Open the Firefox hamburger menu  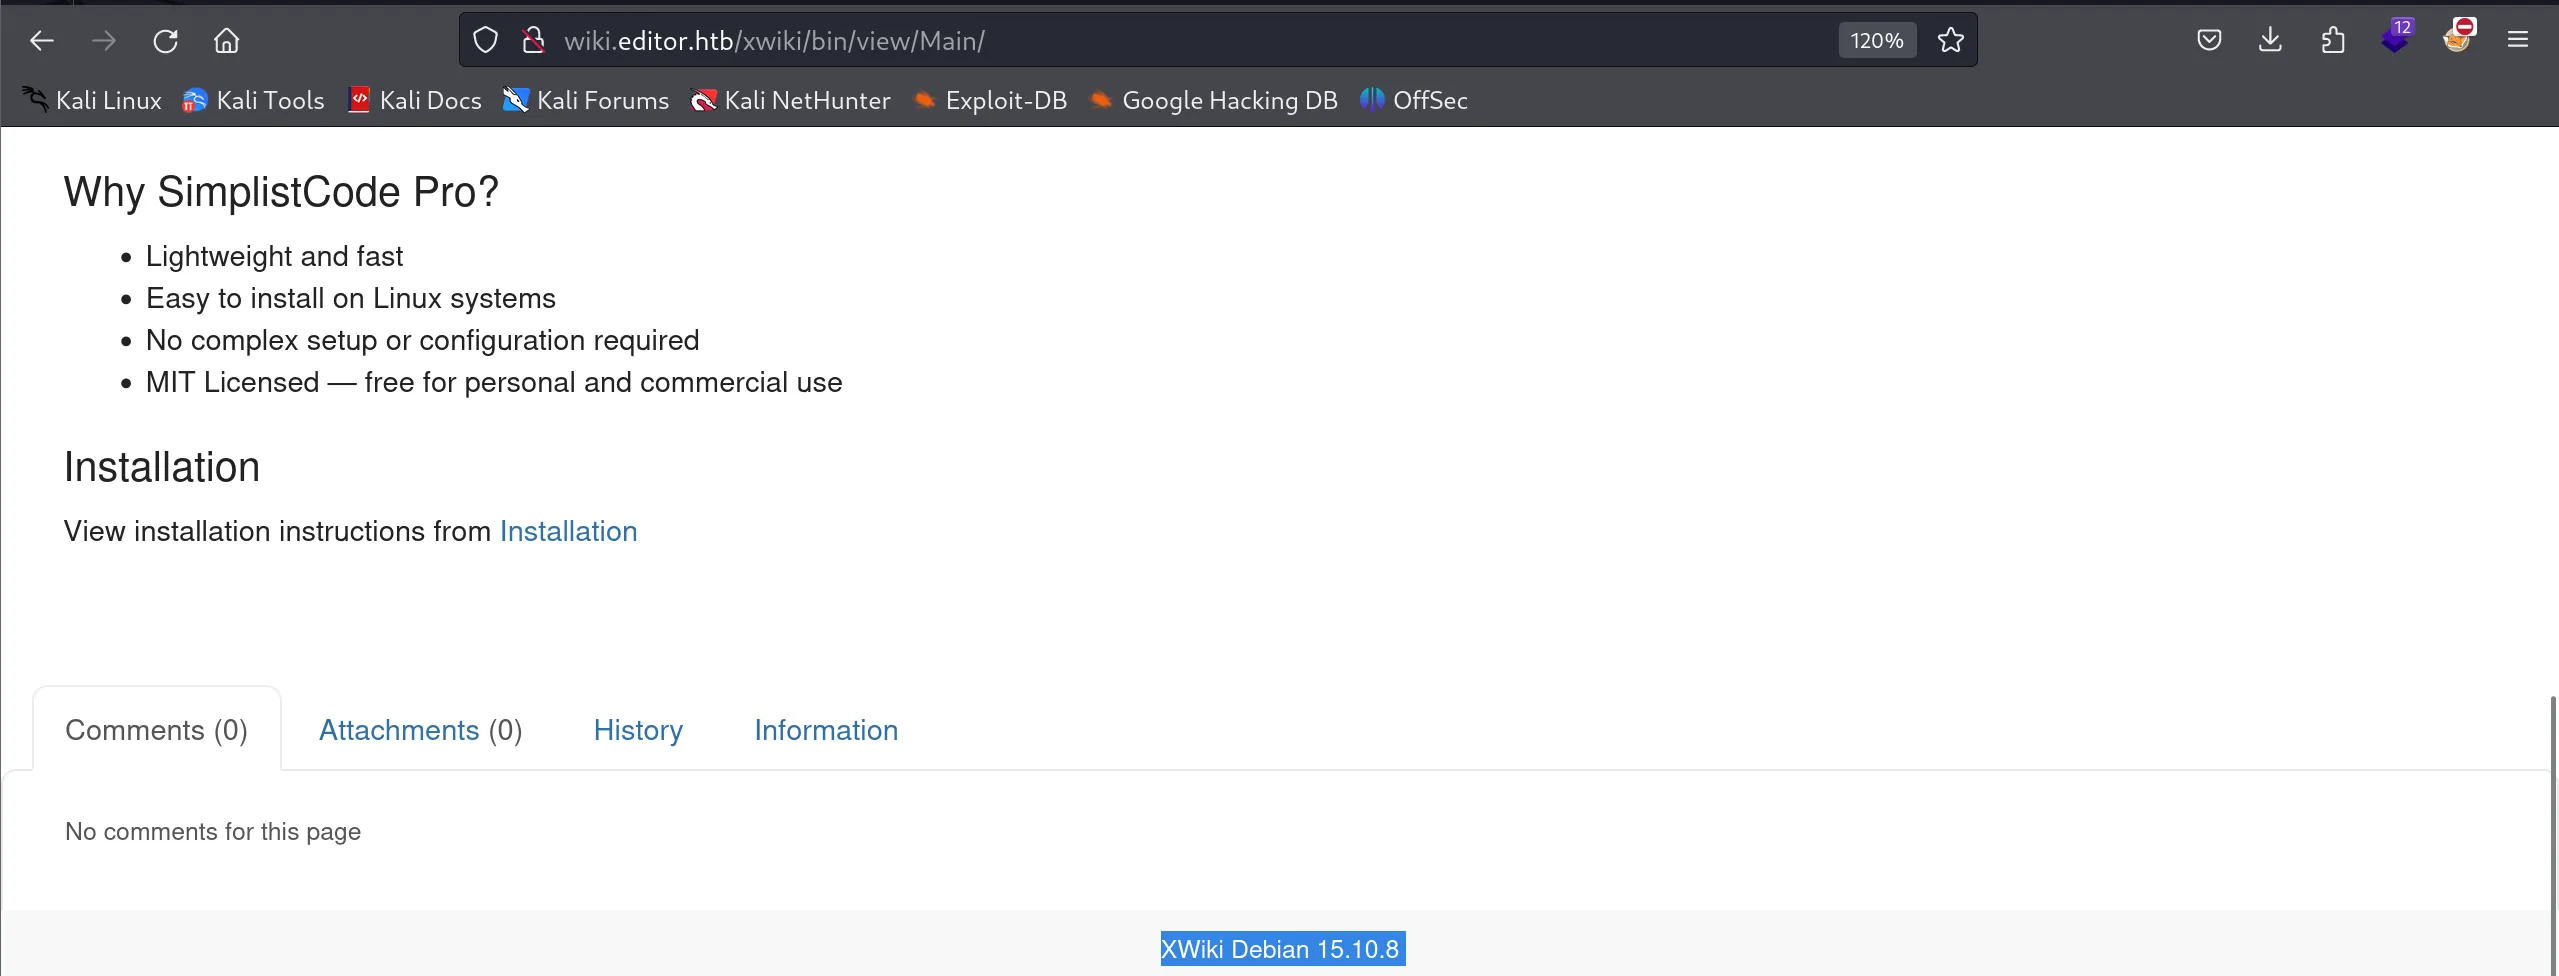point(2517,41)
